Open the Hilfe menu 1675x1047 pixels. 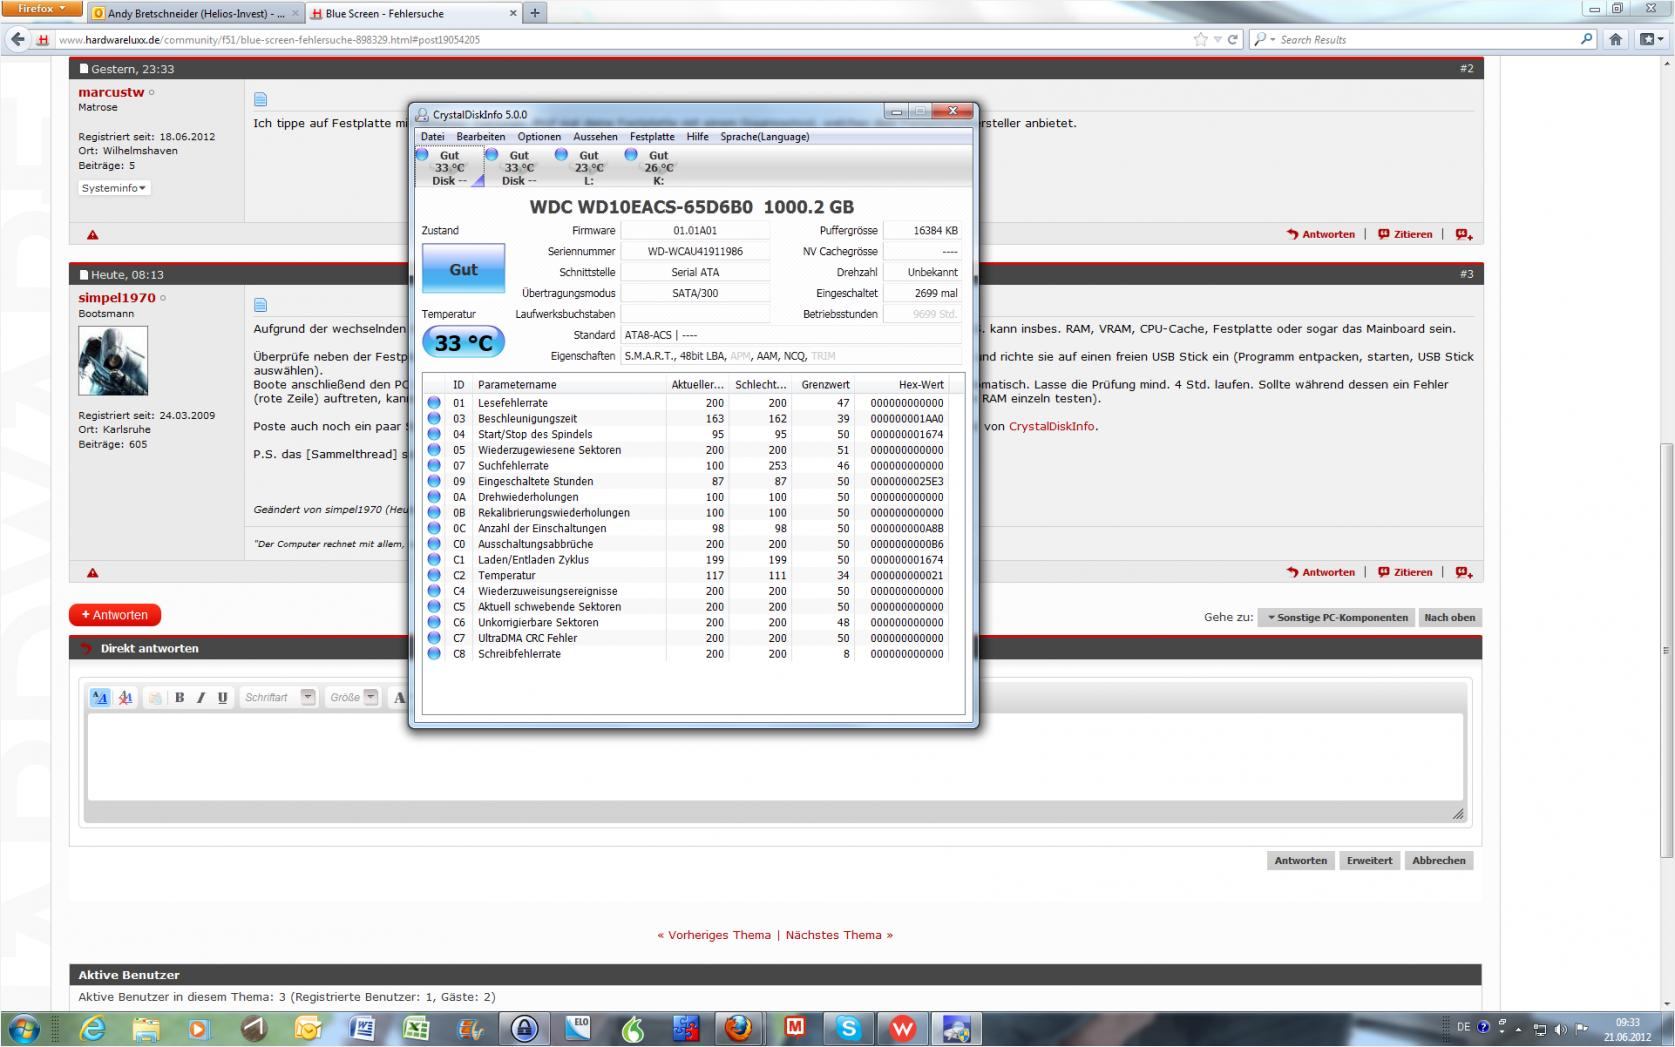click(x=697, y=137)
